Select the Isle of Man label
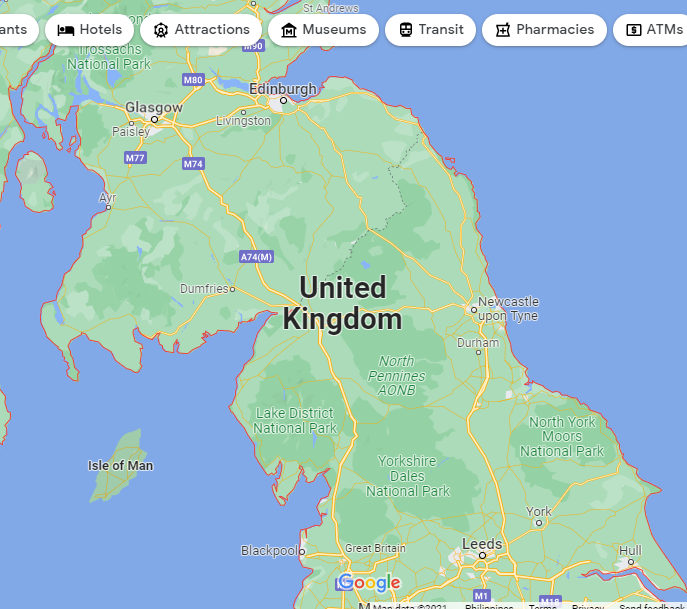Image resolution: width=687 pixels, height=609 pixels. pos(120,465)
